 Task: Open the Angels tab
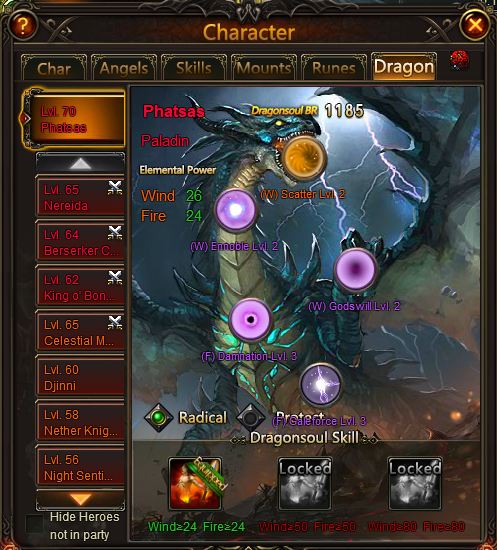(124, 68)
